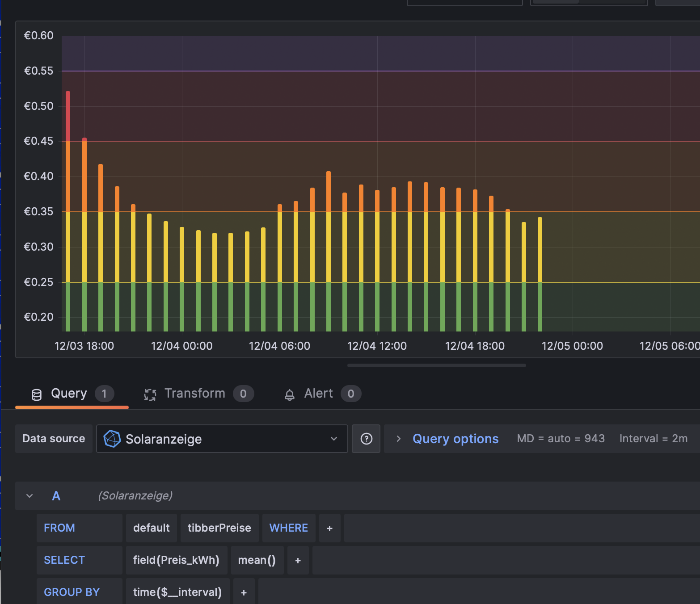The width and height of the screenshot is (700, 604).
Task: Click the time($__interval) group by segment
Action: click(x=177, y=592)
